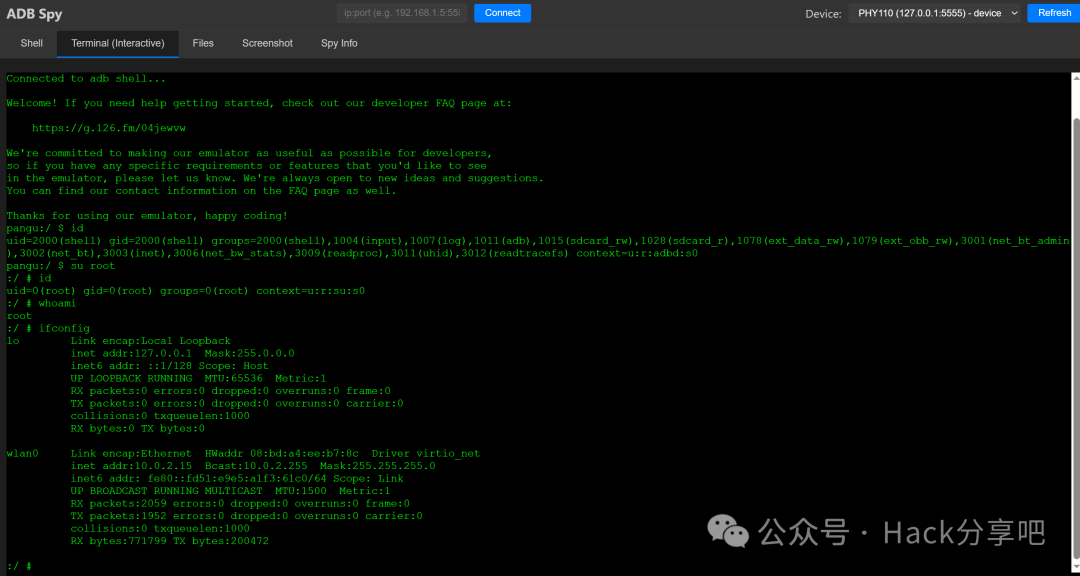Click the 'Thanks for using our emulator' line

tap(147, 216)
